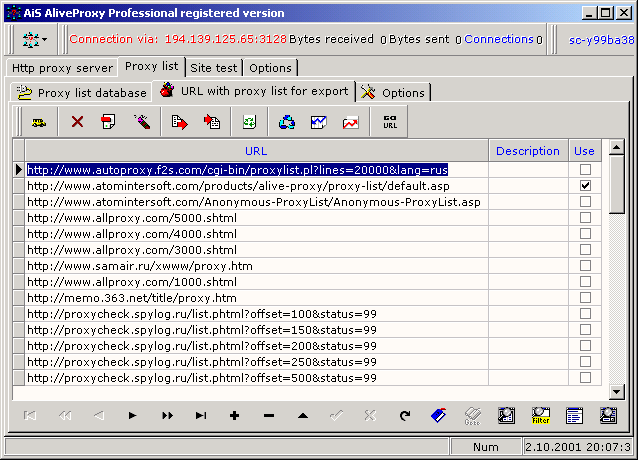Viewport: 638px width, 460px height.
Task: Open the top-level Options tab
Action: 271,68
